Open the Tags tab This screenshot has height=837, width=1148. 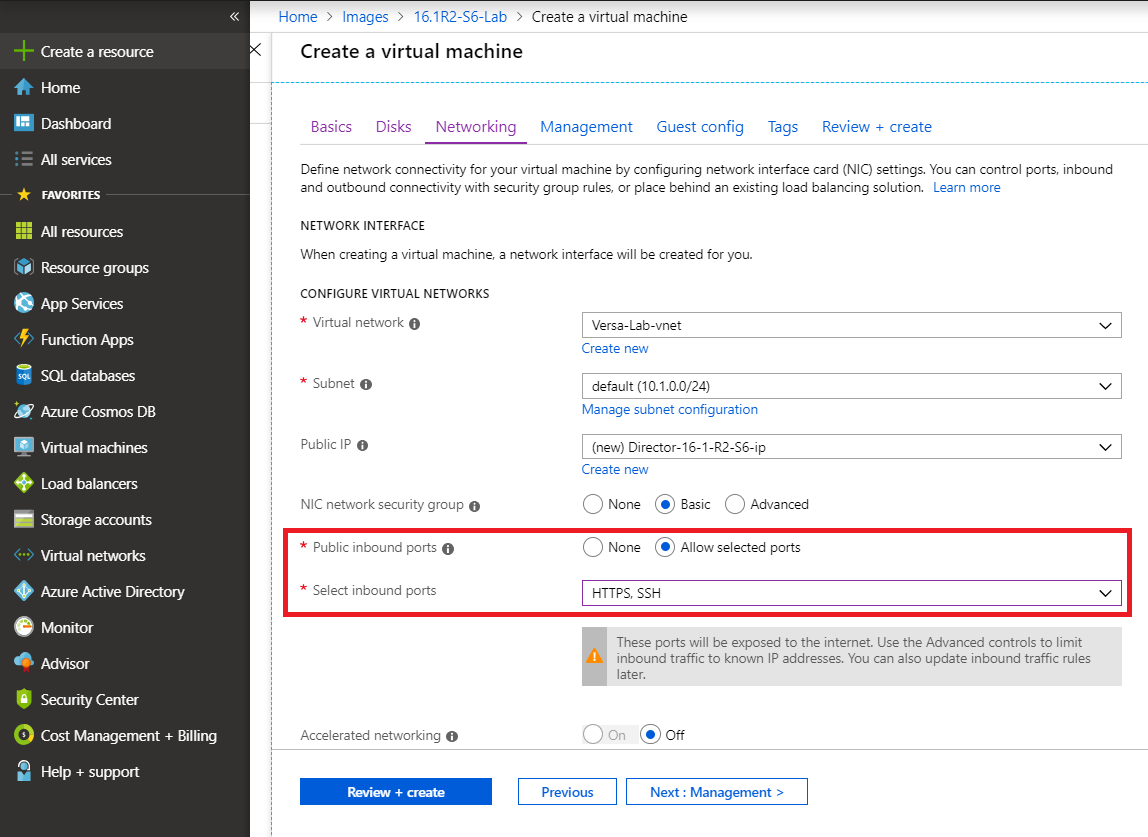783,127
